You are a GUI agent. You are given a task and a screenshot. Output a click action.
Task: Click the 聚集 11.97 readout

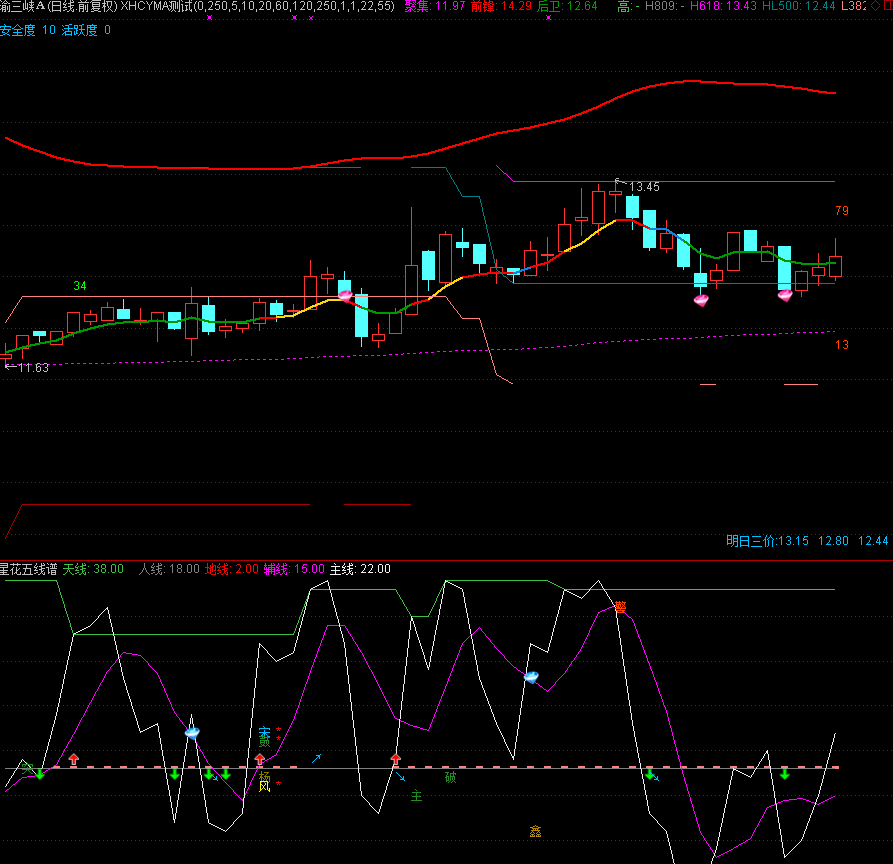435,6
